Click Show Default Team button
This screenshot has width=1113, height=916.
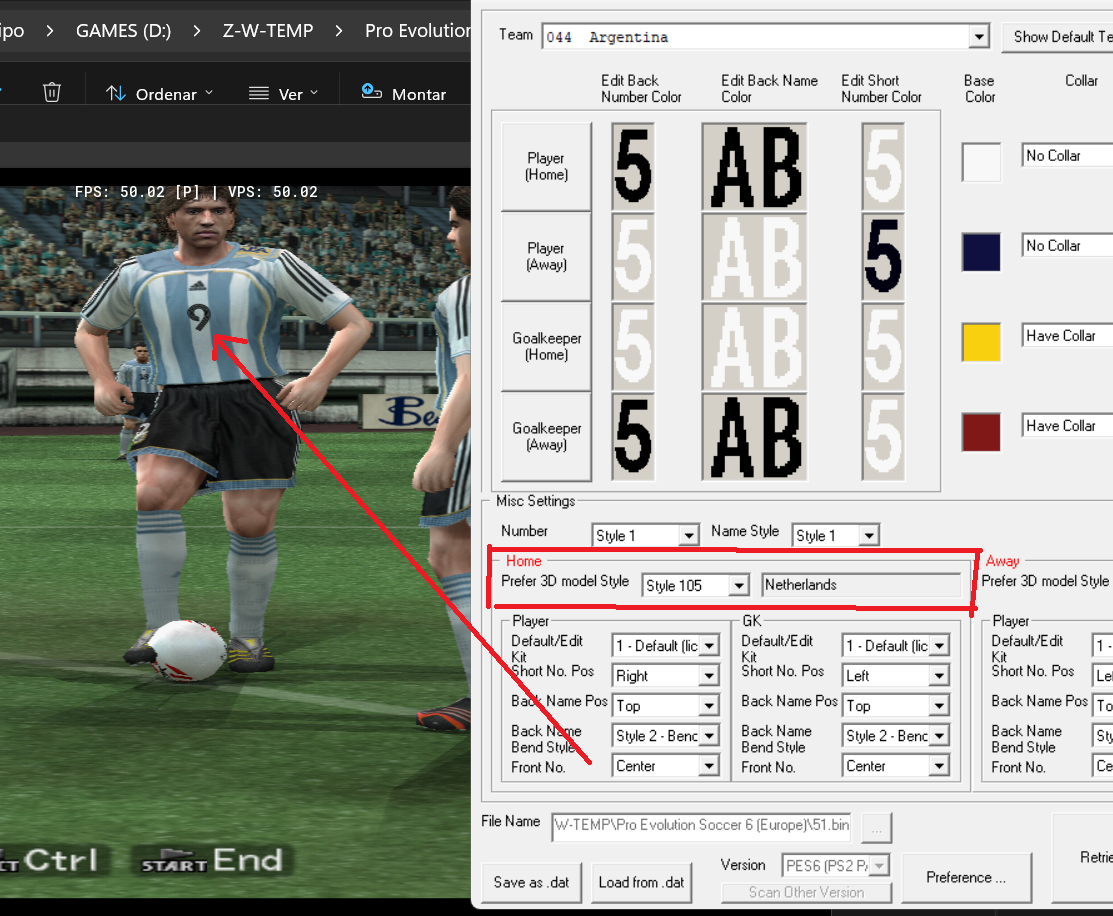(x=1058, y=37)
